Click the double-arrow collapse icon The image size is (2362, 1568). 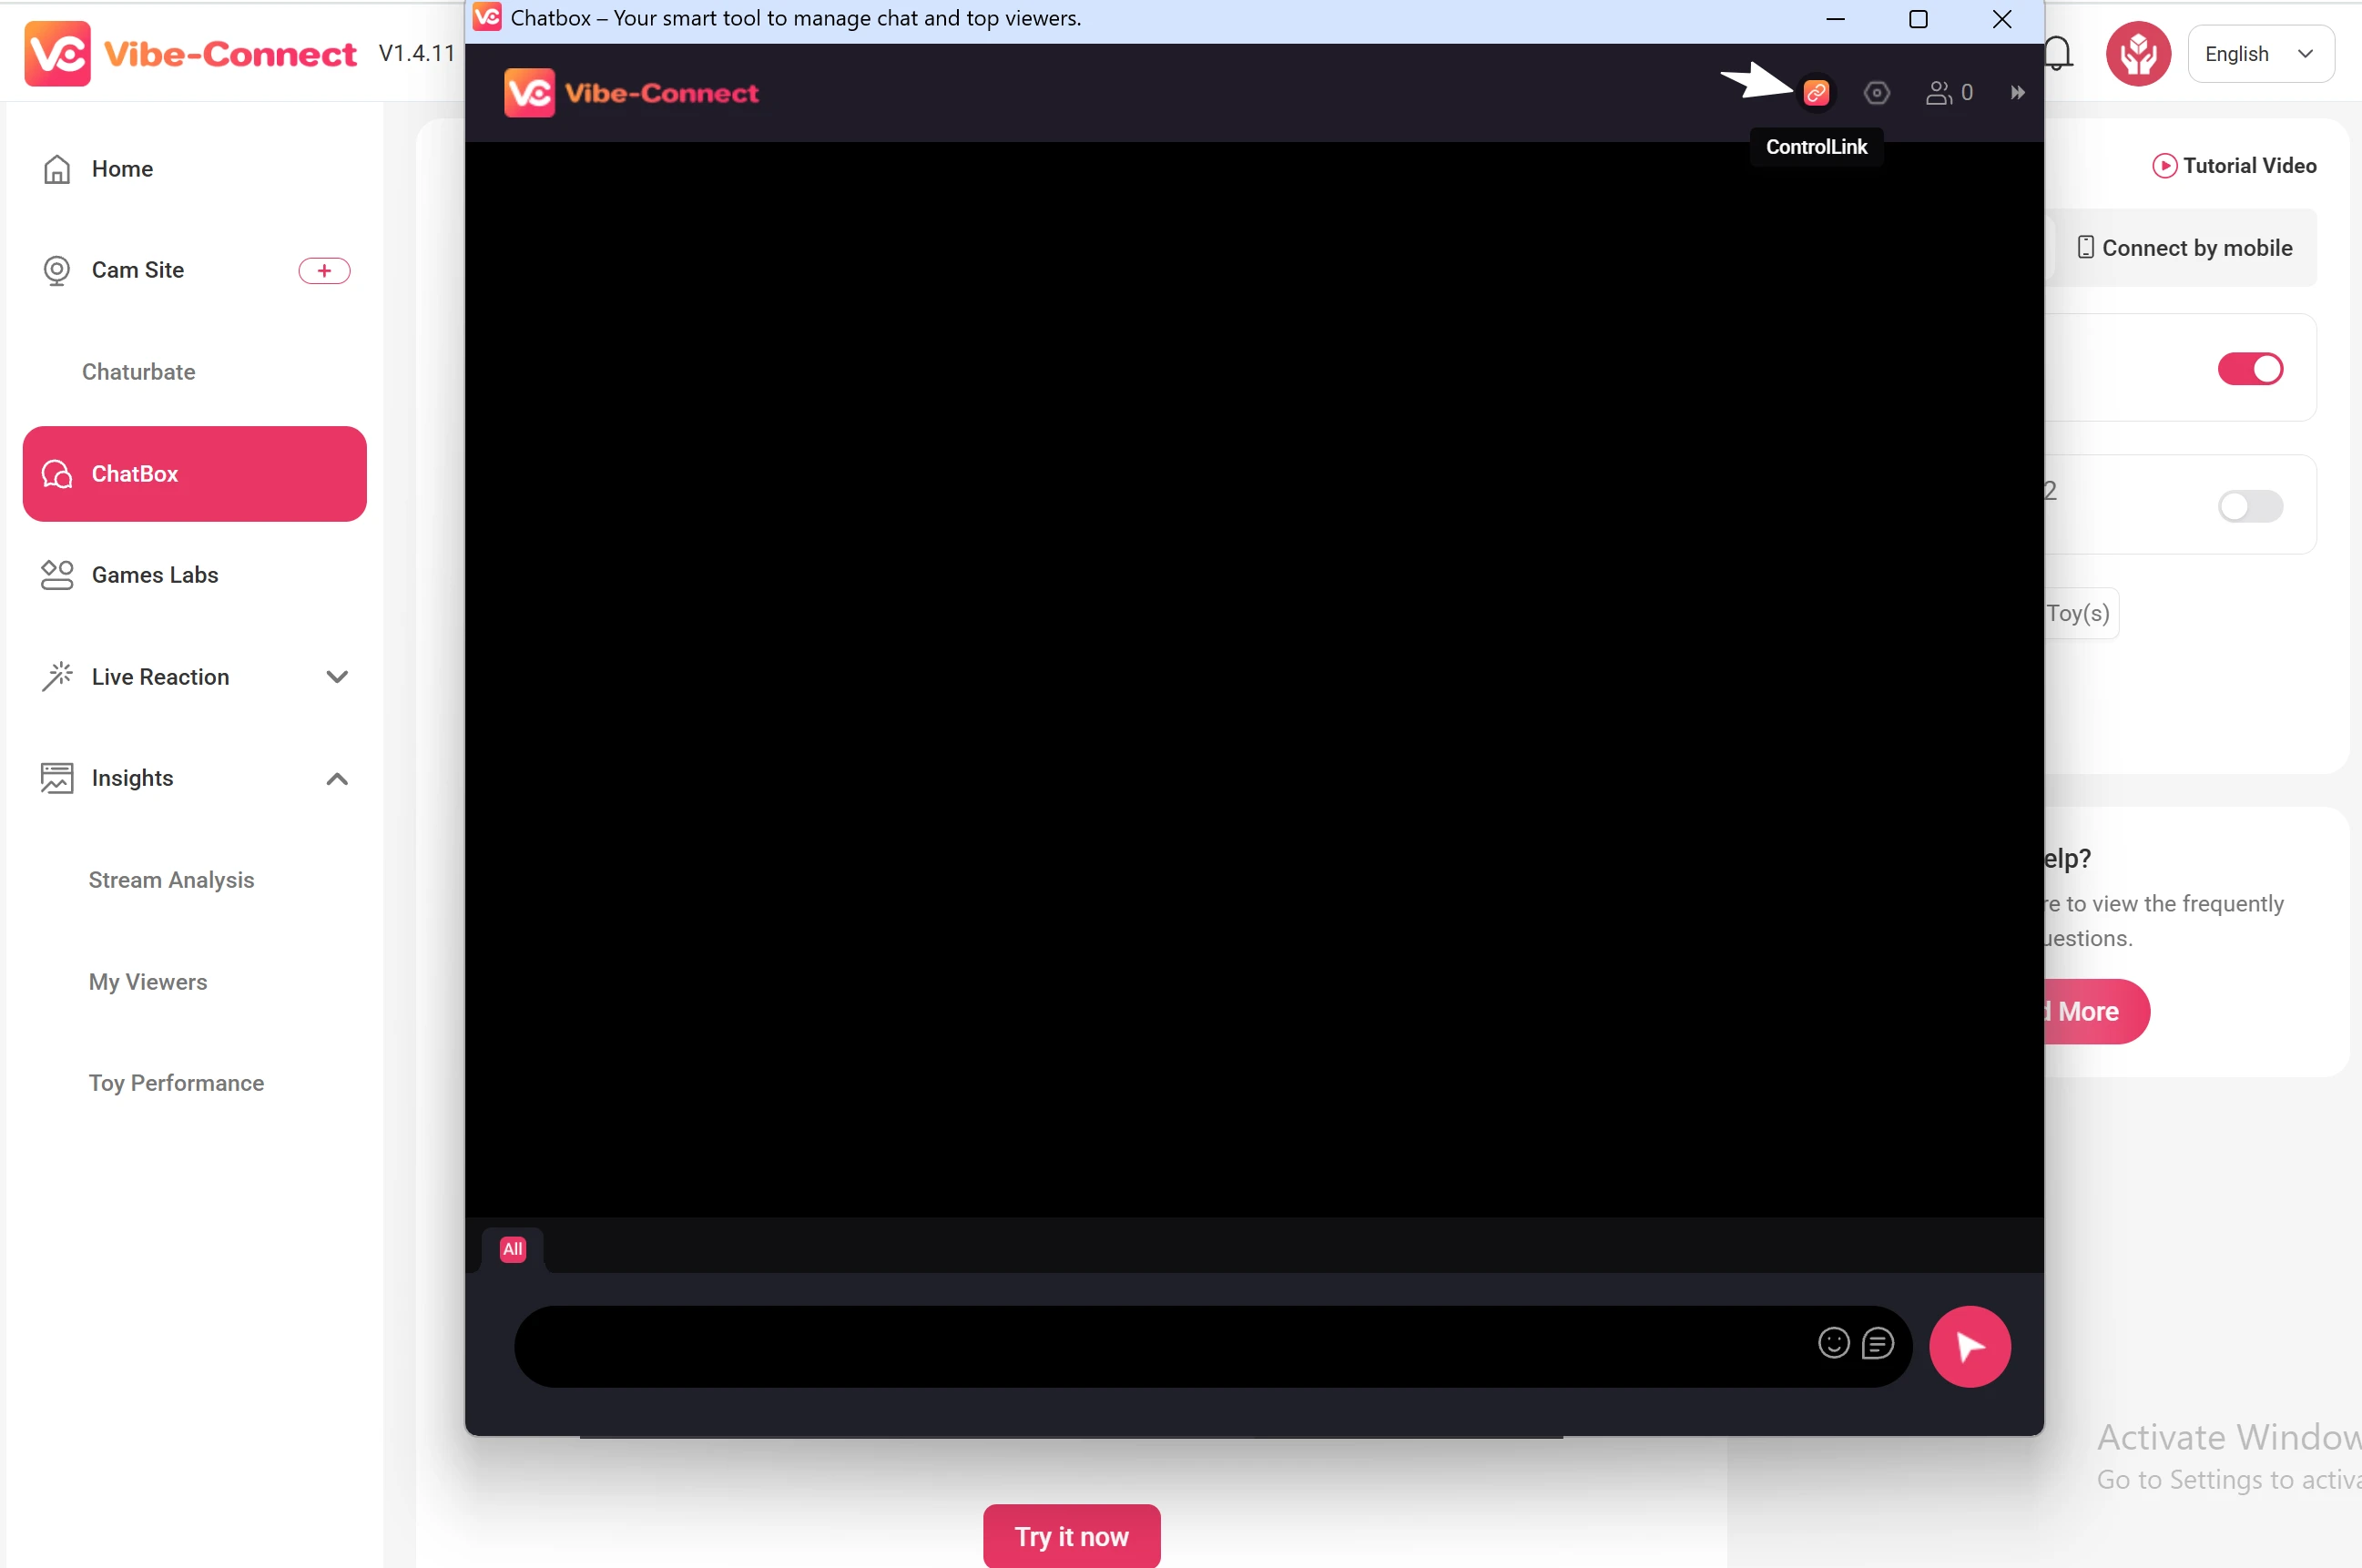tap(2017, 93)
